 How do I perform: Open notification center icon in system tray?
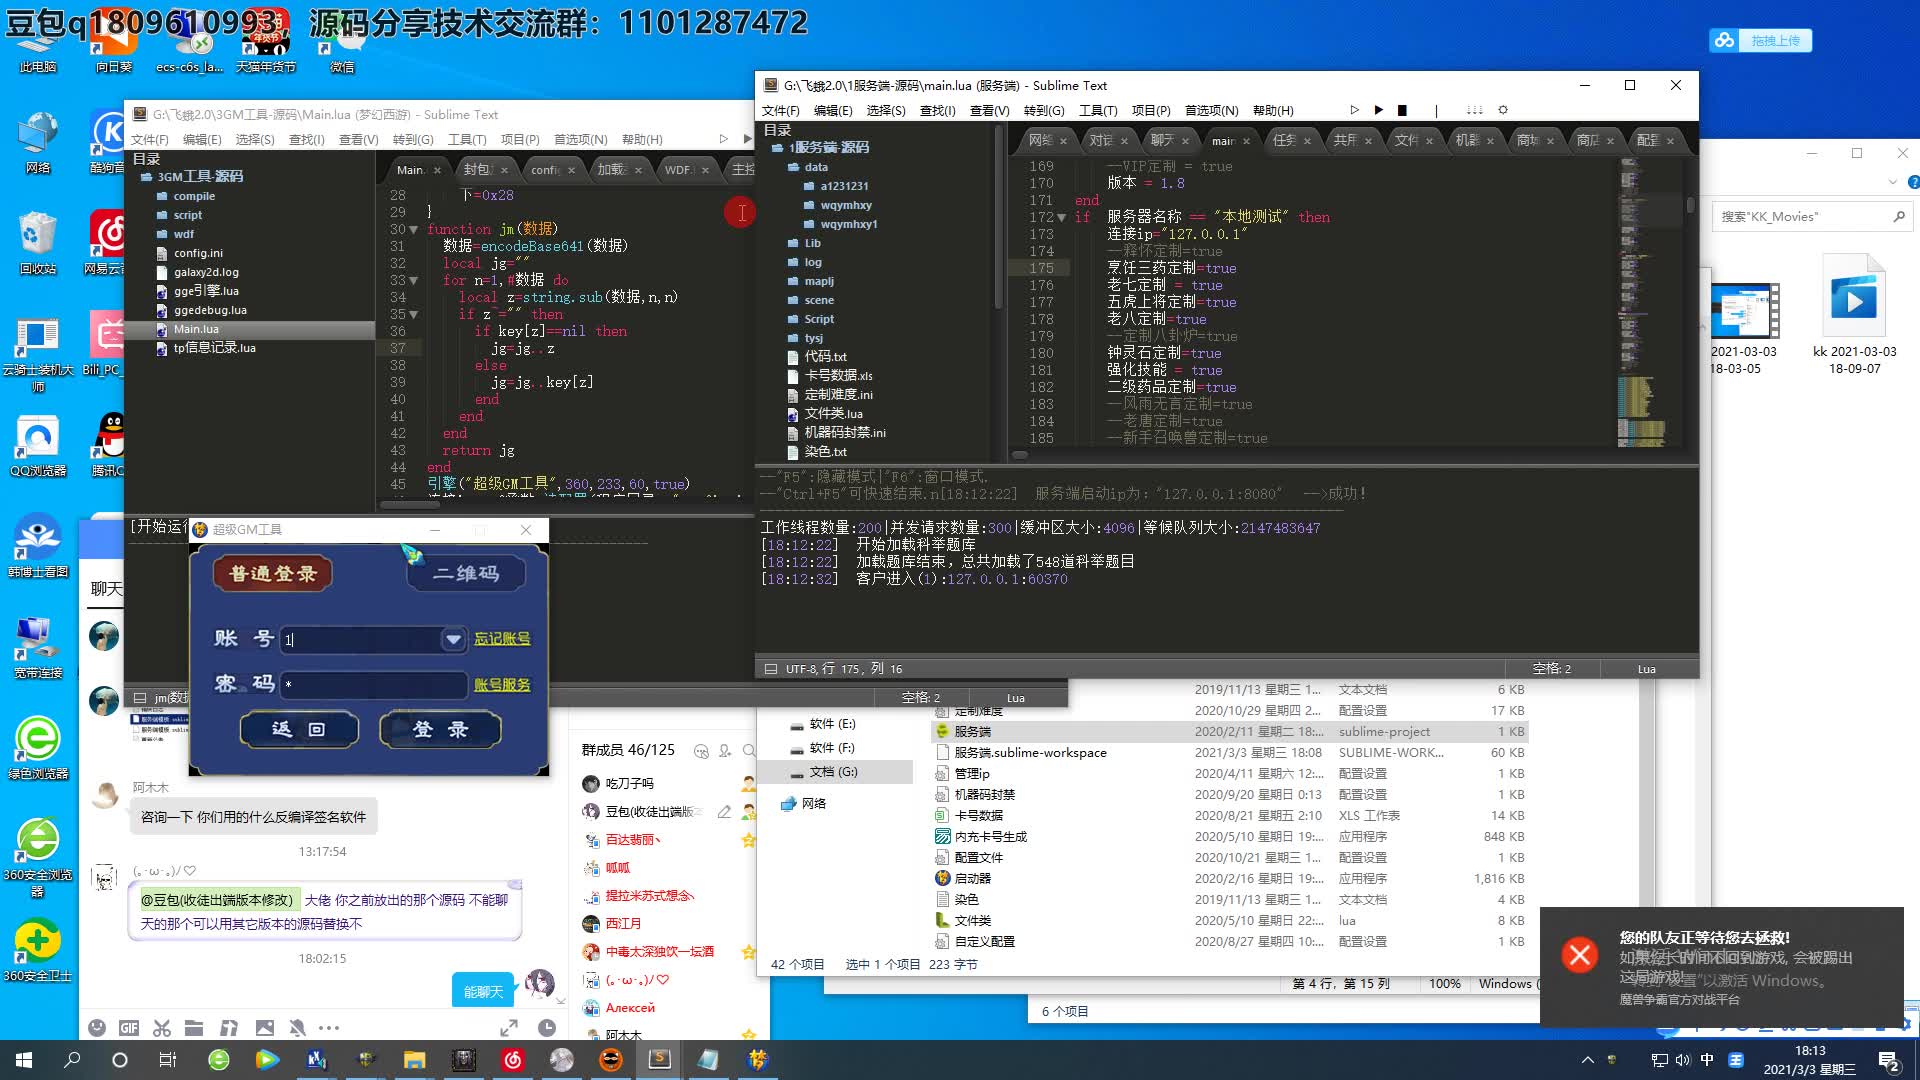click(1888, 1061)
